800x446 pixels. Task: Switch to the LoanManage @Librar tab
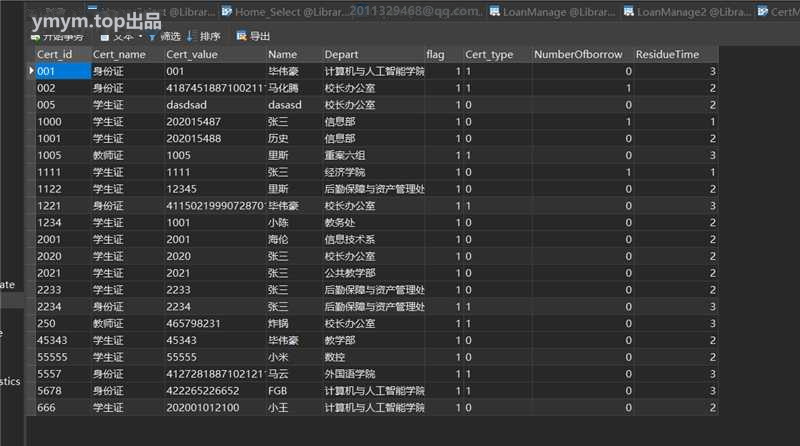point(553,12)
